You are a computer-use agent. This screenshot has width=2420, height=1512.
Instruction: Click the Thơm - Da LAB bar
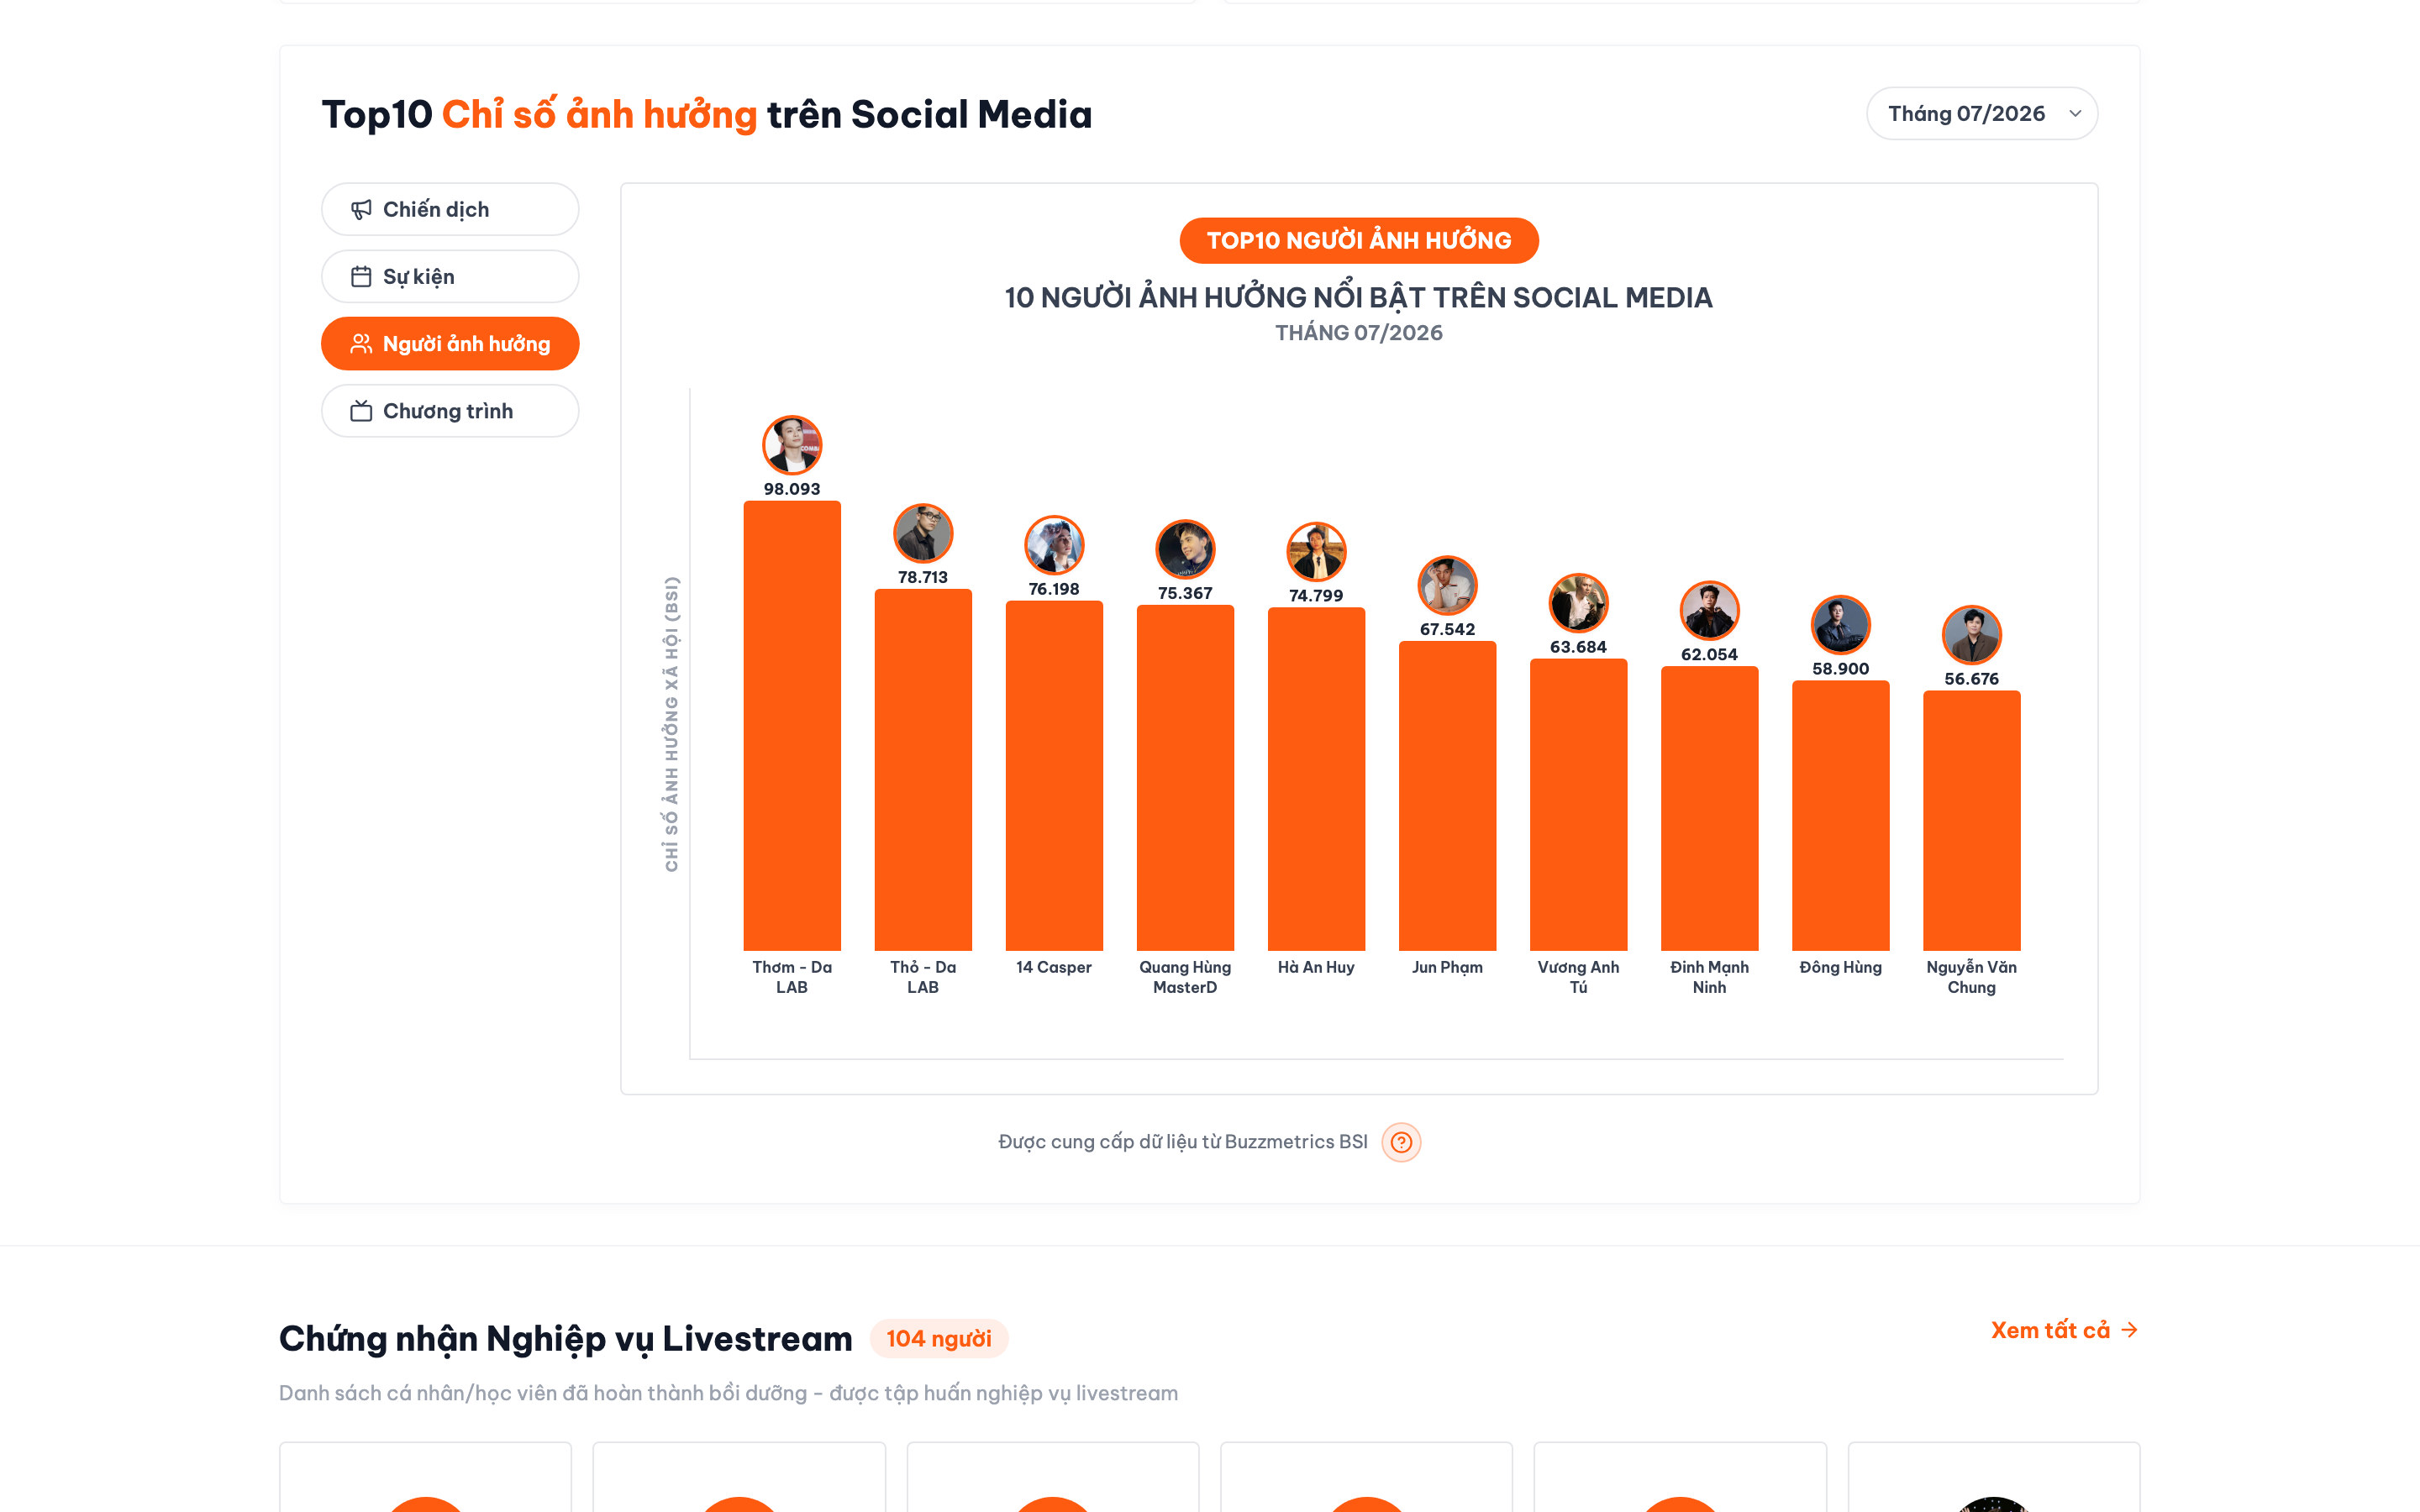point(792,726)
